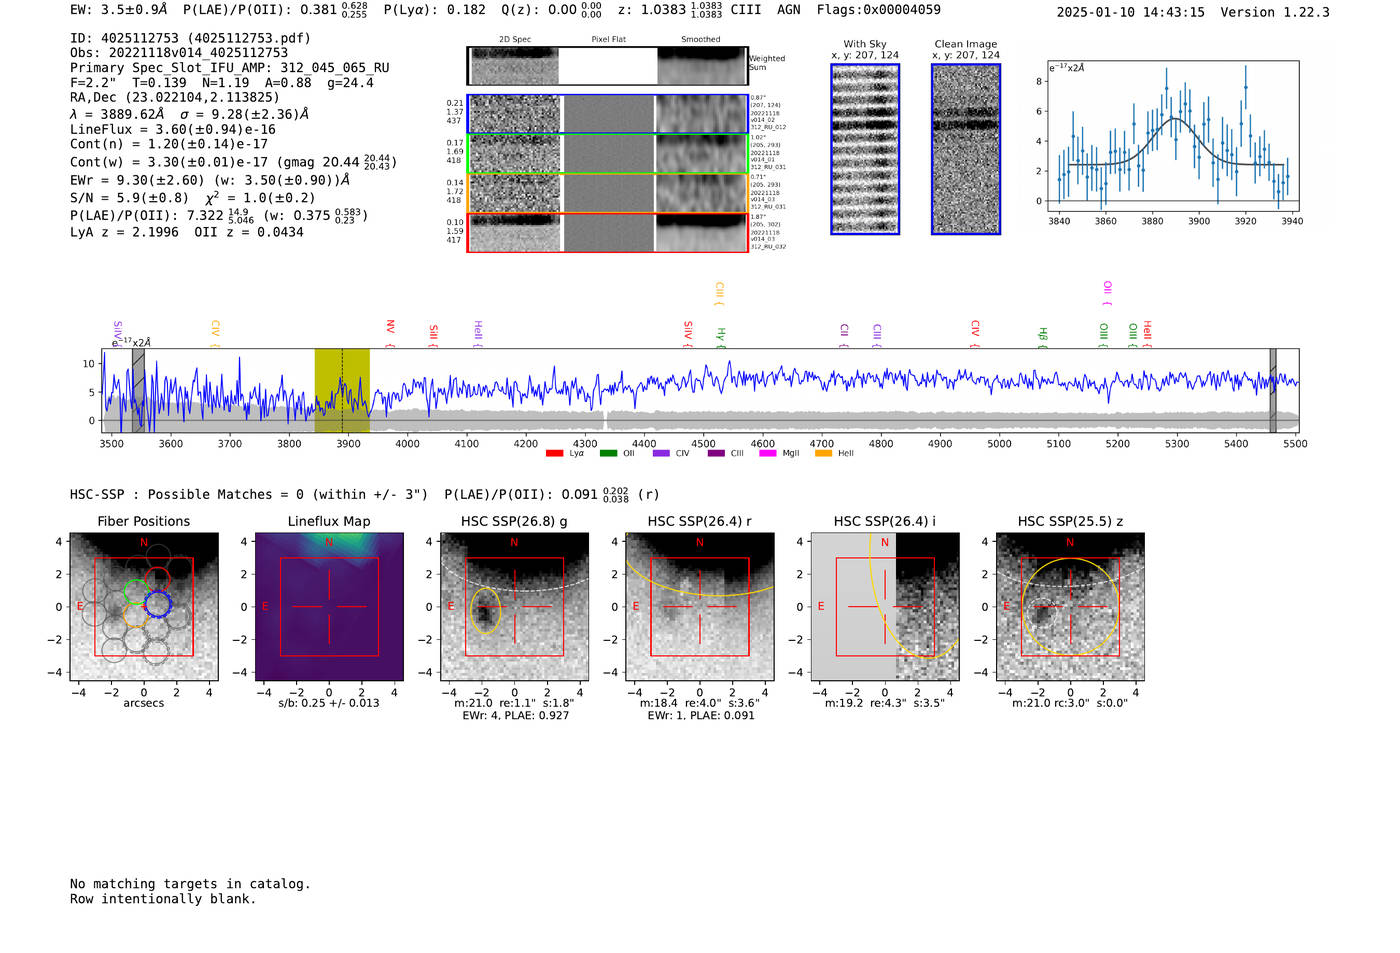Click the EW: 3.5±0.9Å header value
Image resolution: width=1400 pixels, height=953 pixels.
[x=119, y=9]
